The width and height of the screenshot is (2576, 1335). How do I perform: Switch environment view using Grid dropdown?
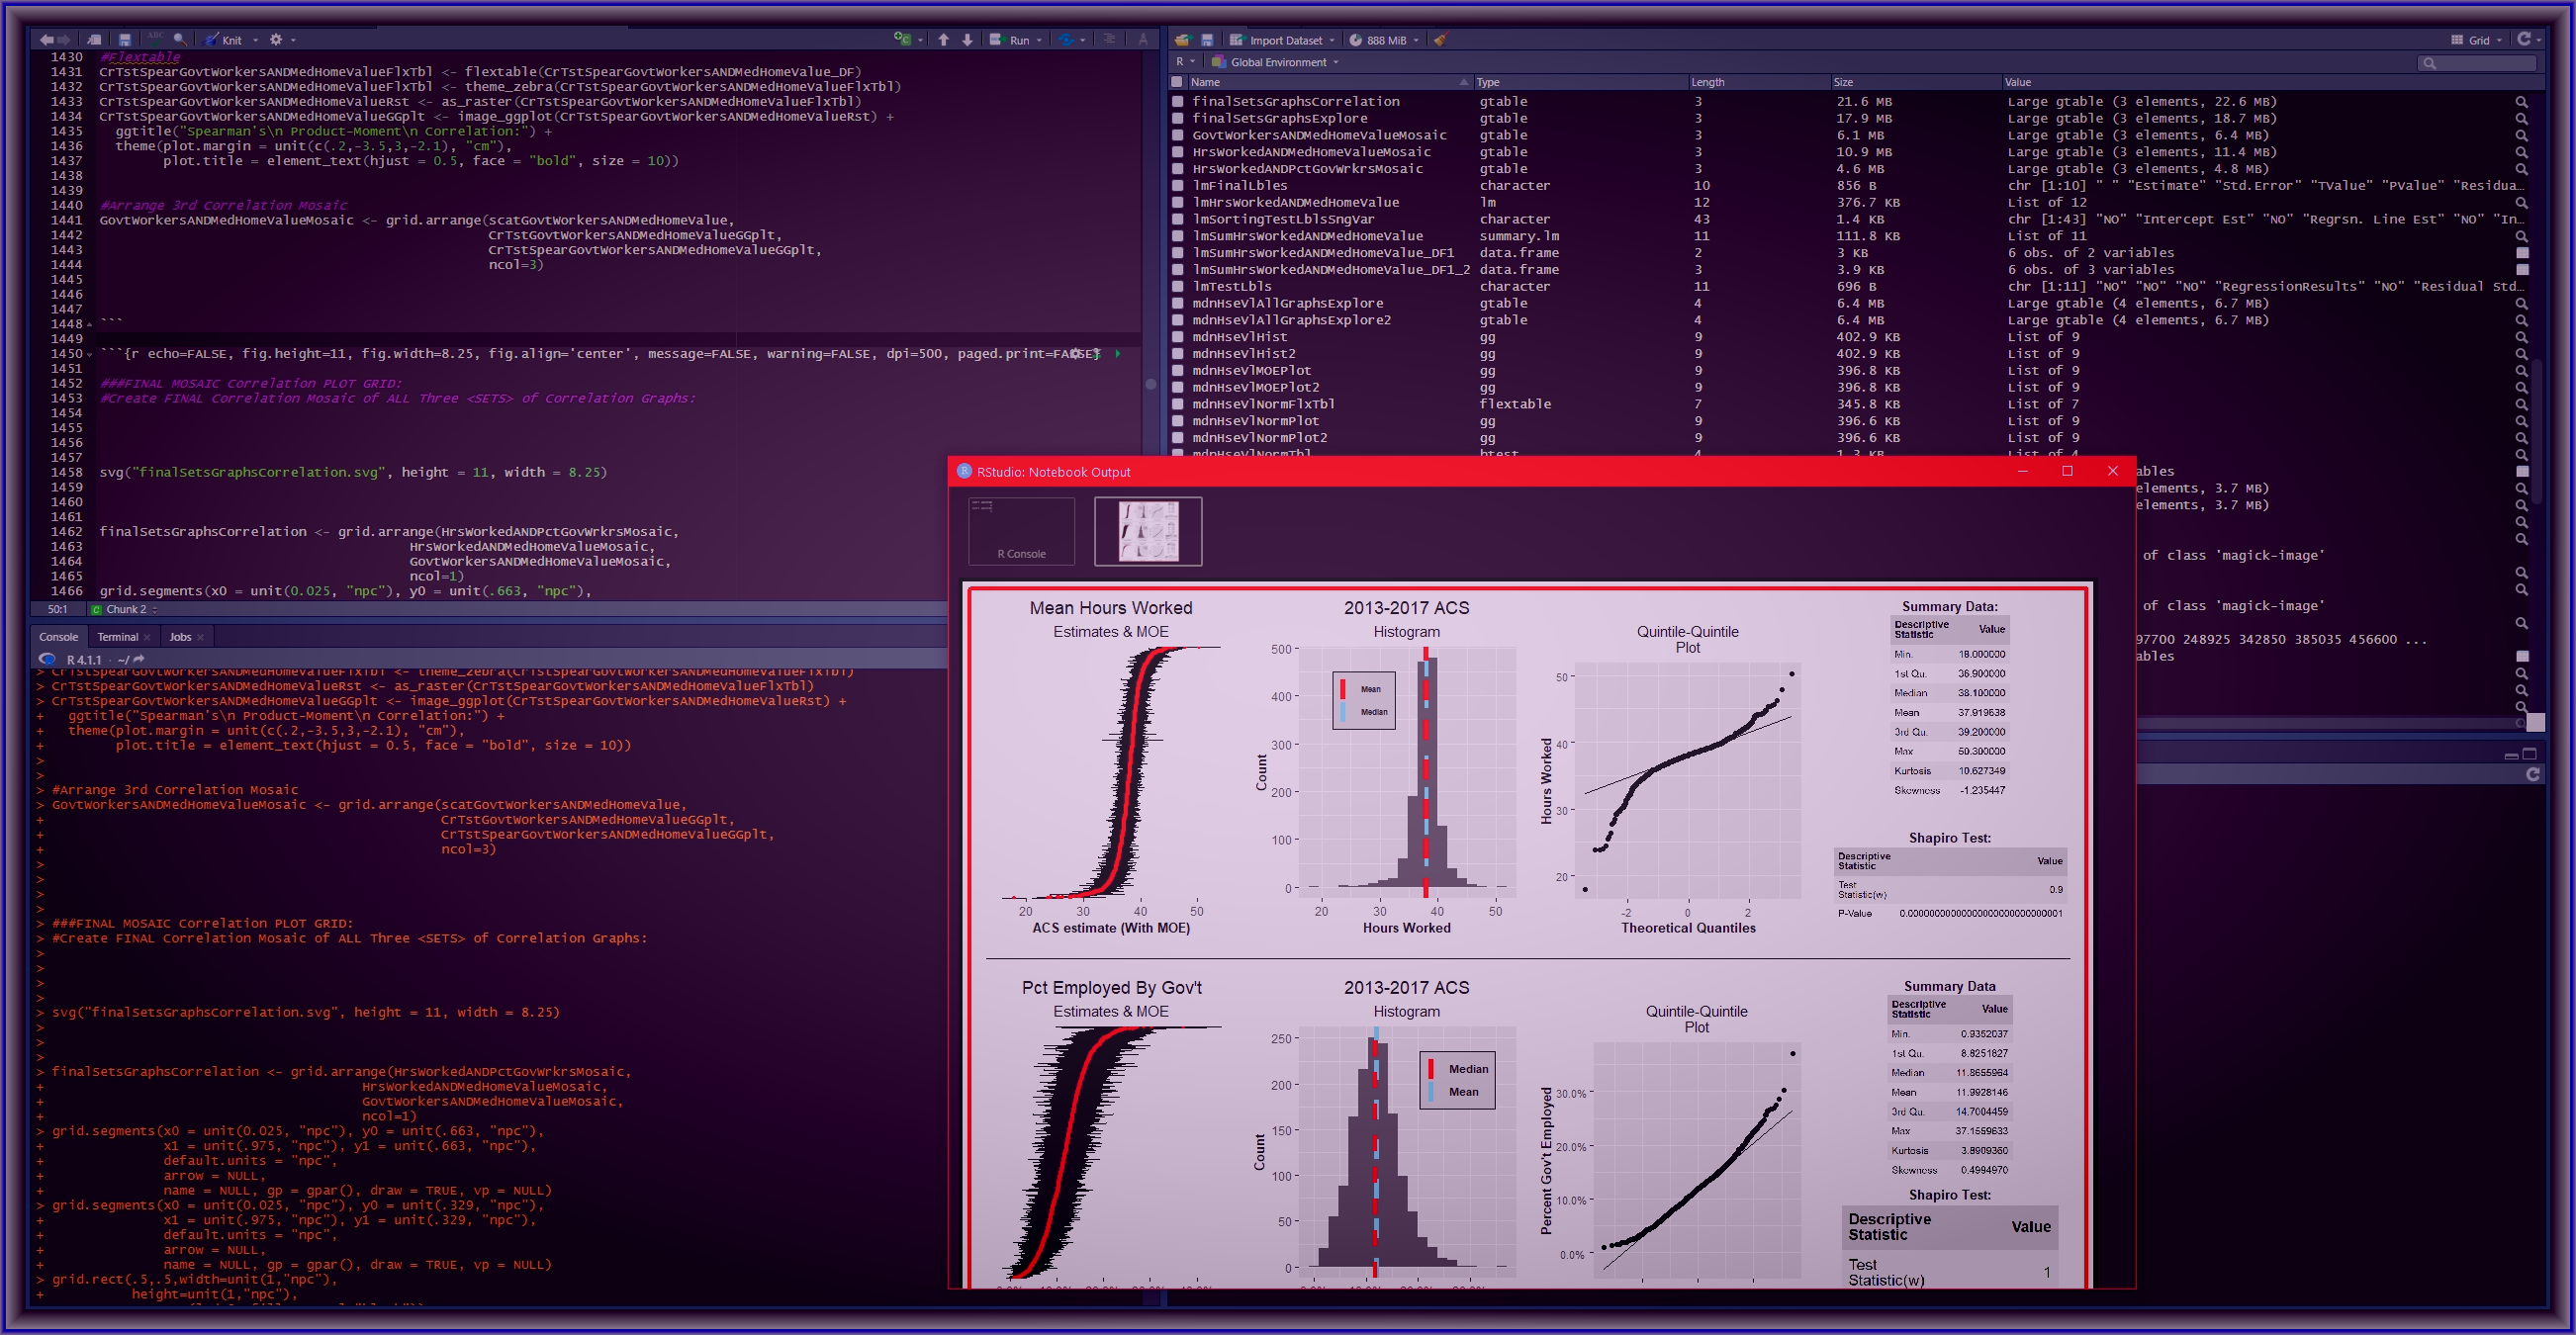pos(2476,40)
